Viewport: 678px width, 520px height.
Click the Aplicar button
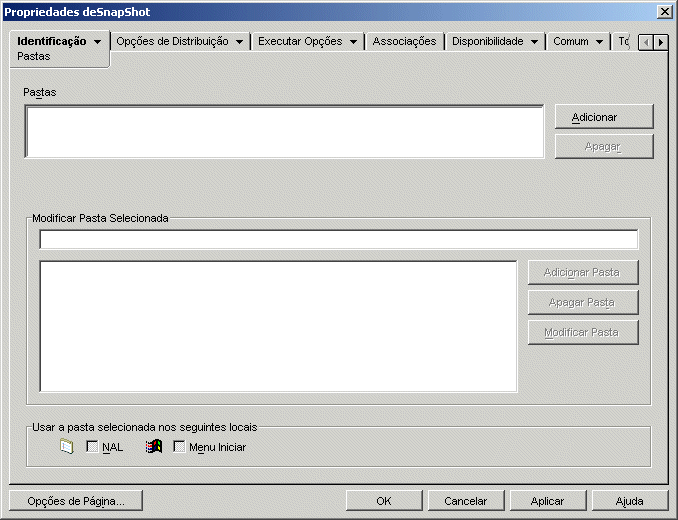(548, 501)
